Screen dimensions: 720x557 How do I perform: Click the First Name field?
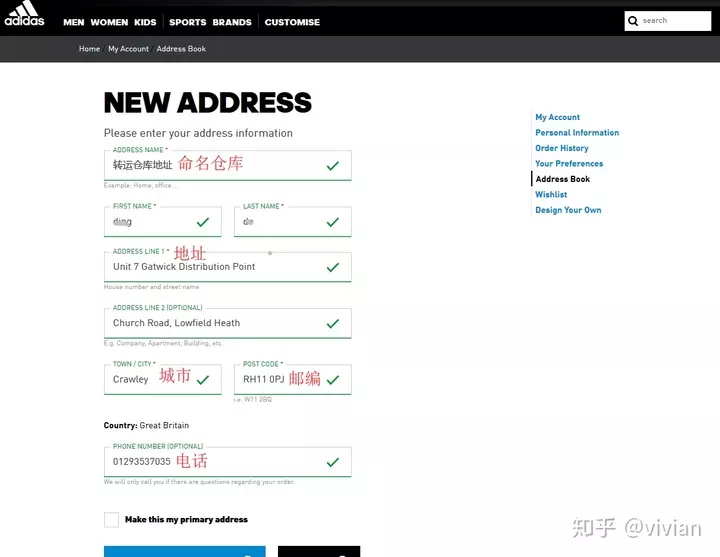point(163,222)
